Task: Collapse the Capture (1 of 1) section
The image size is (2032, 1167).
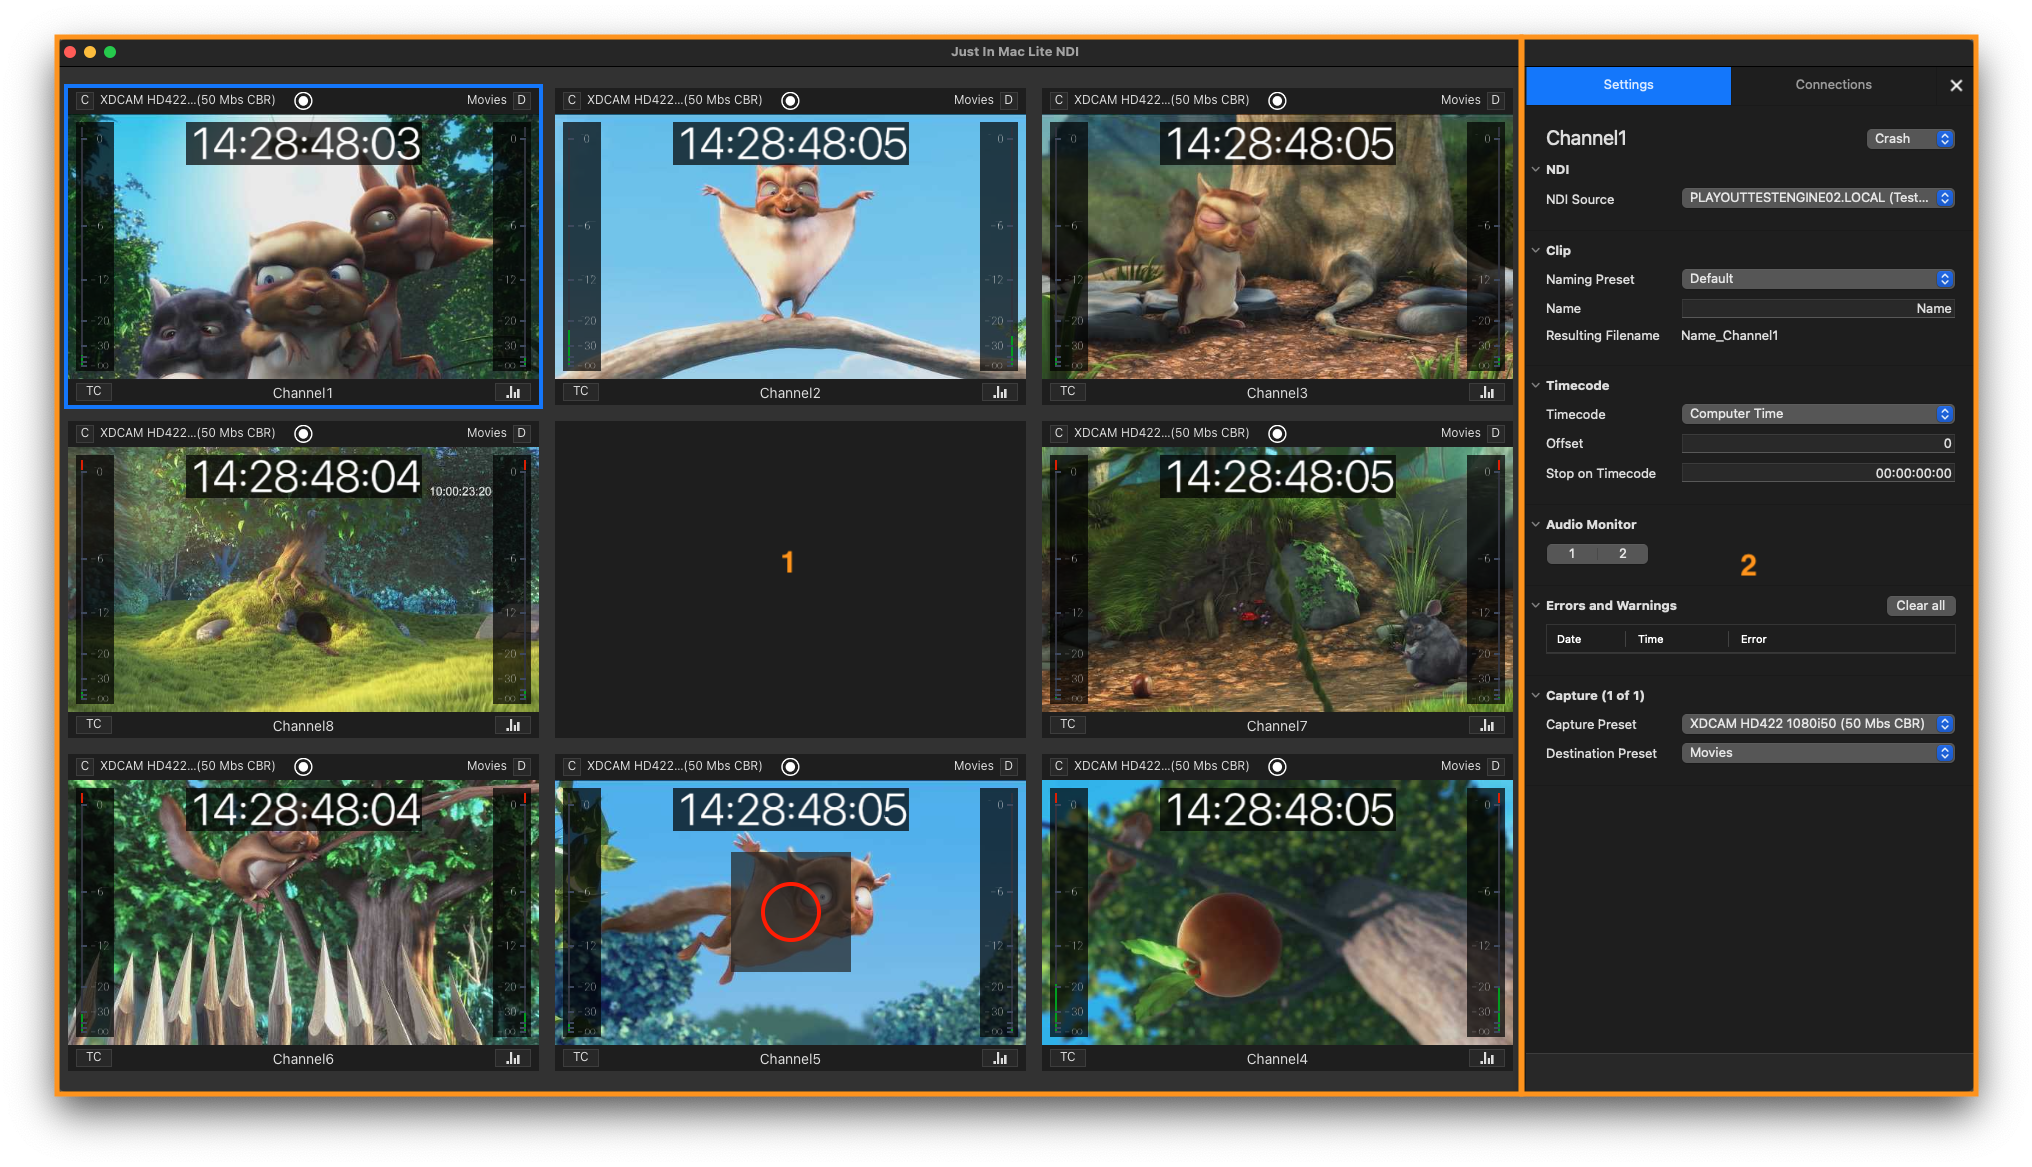Action: click(1536, 695)
